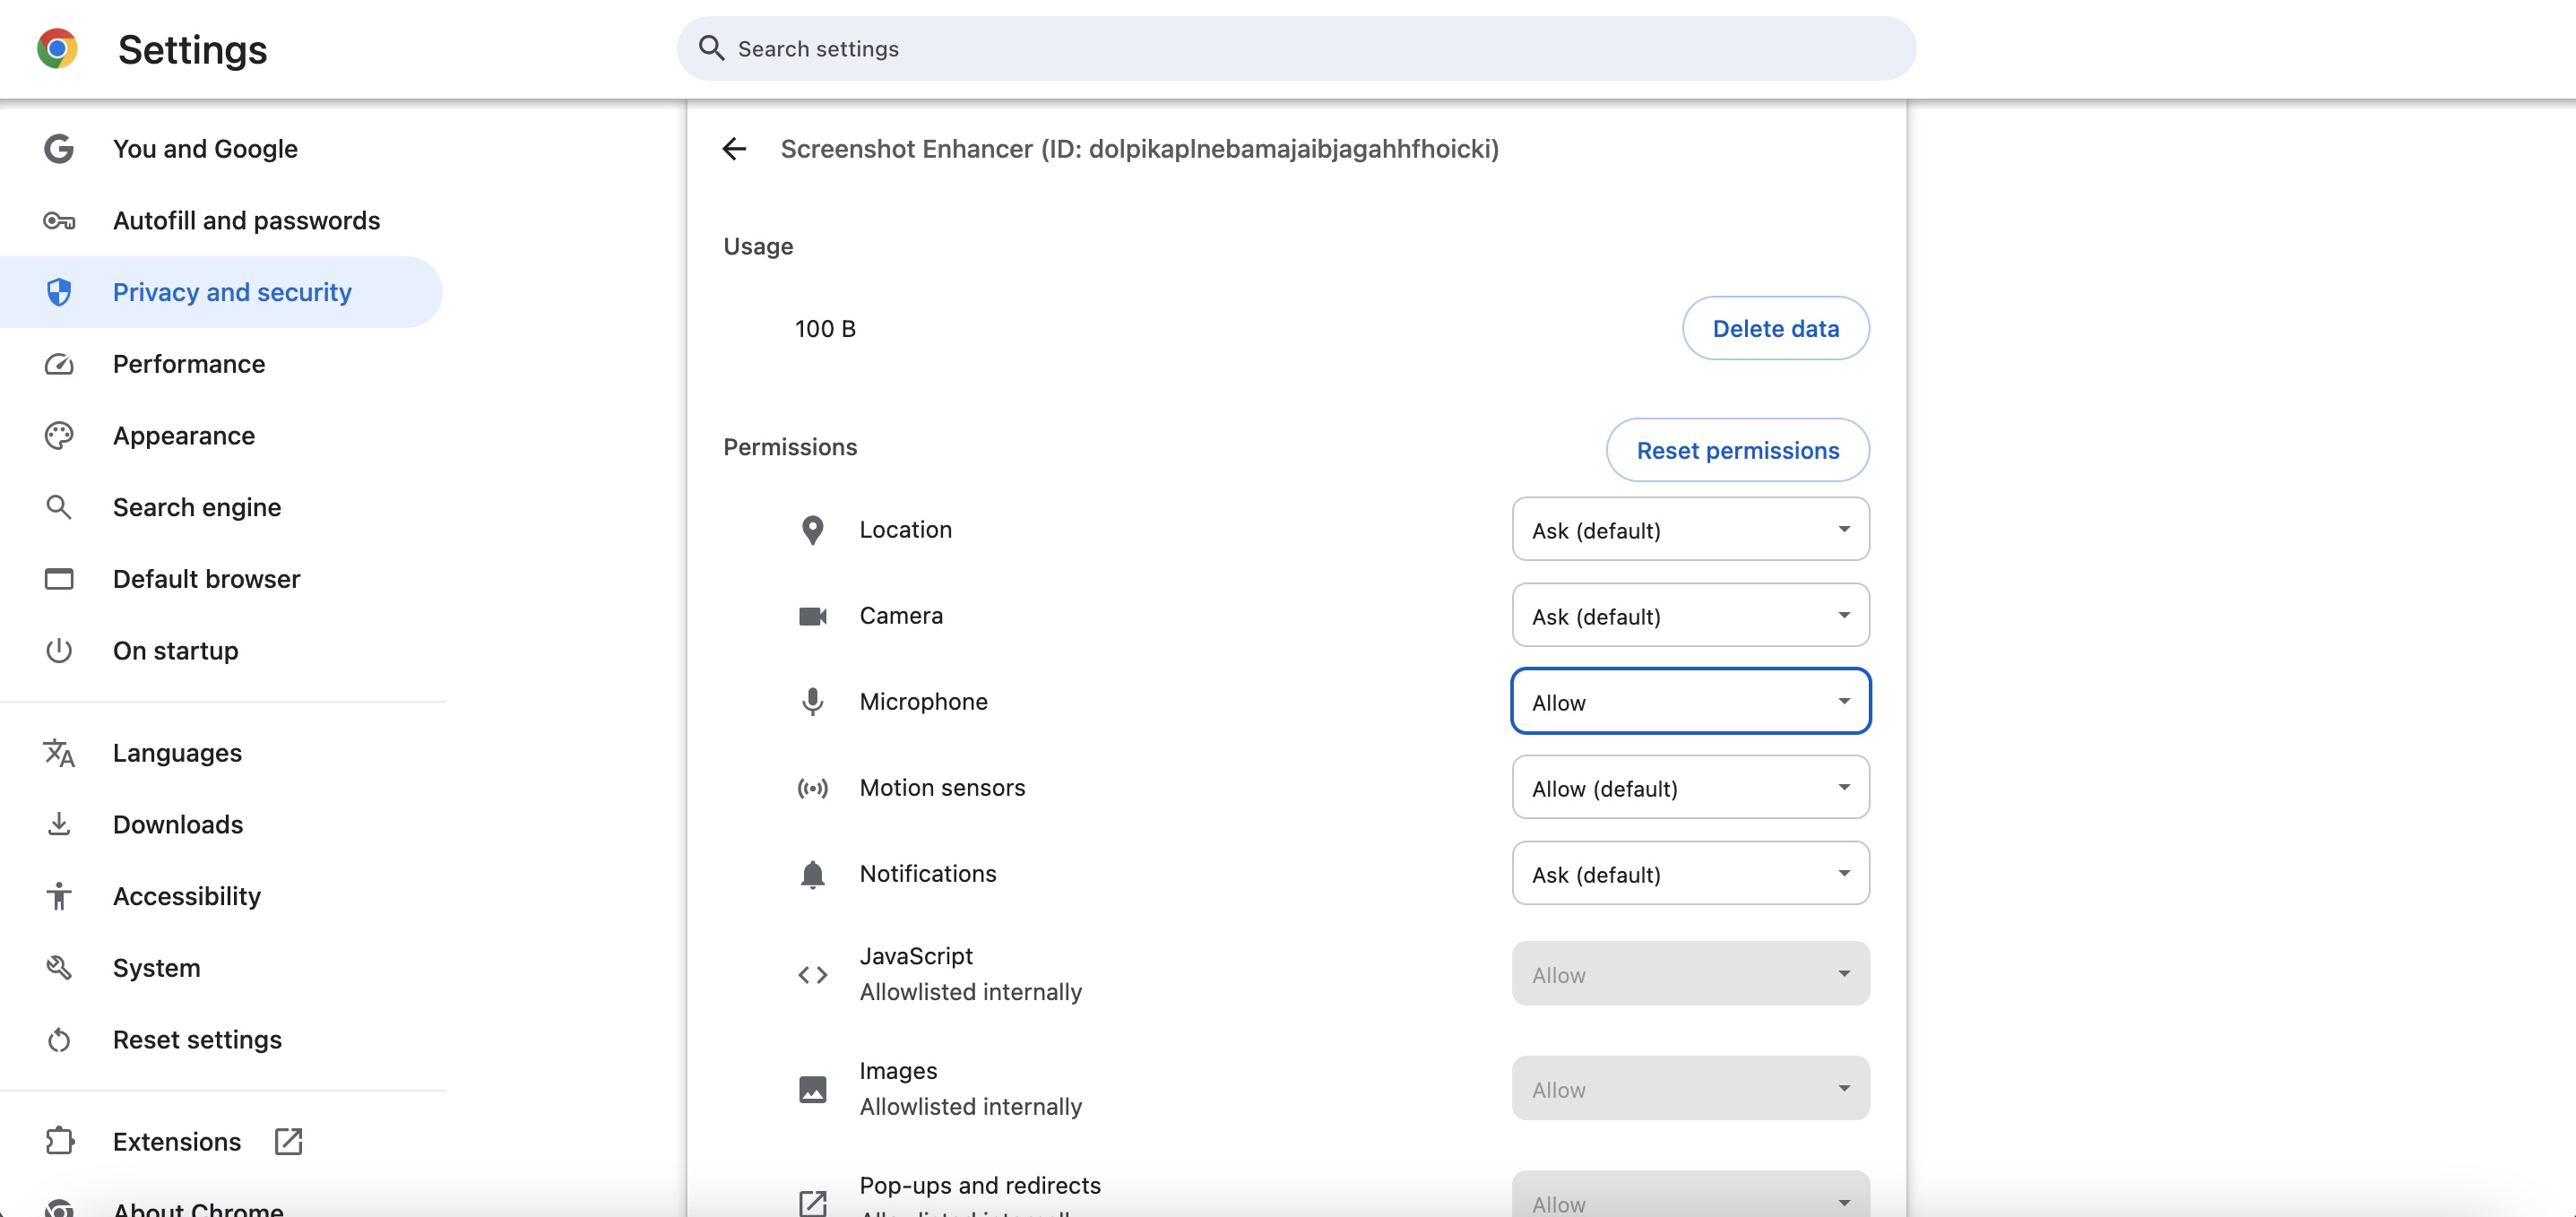This screenshot has height=1217, width=2576.
Task: Click the Reset permissions button
Action: [x=1737, y=450]
